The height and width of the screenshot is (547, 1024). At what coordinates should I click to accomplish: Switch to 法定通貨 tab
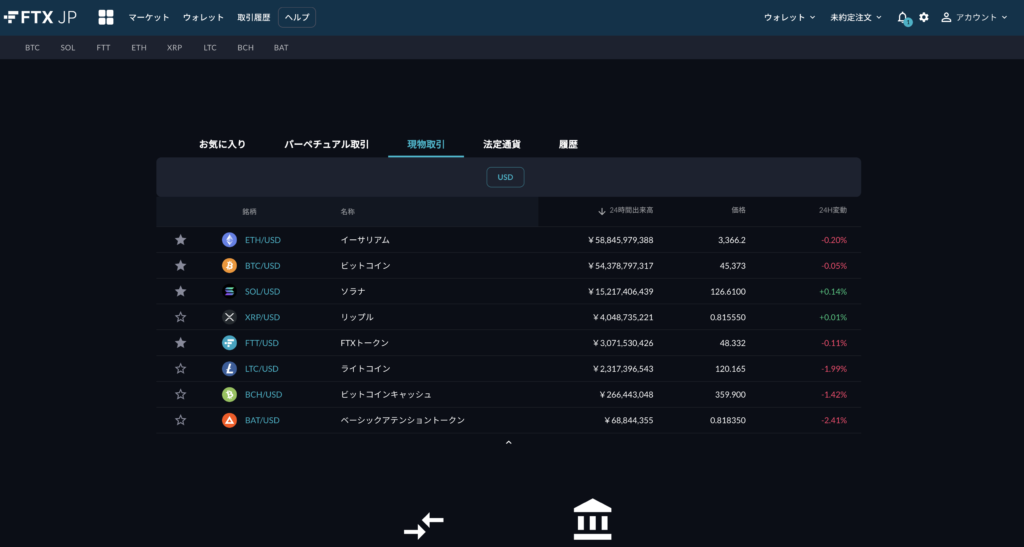click(x=502, y=144)
